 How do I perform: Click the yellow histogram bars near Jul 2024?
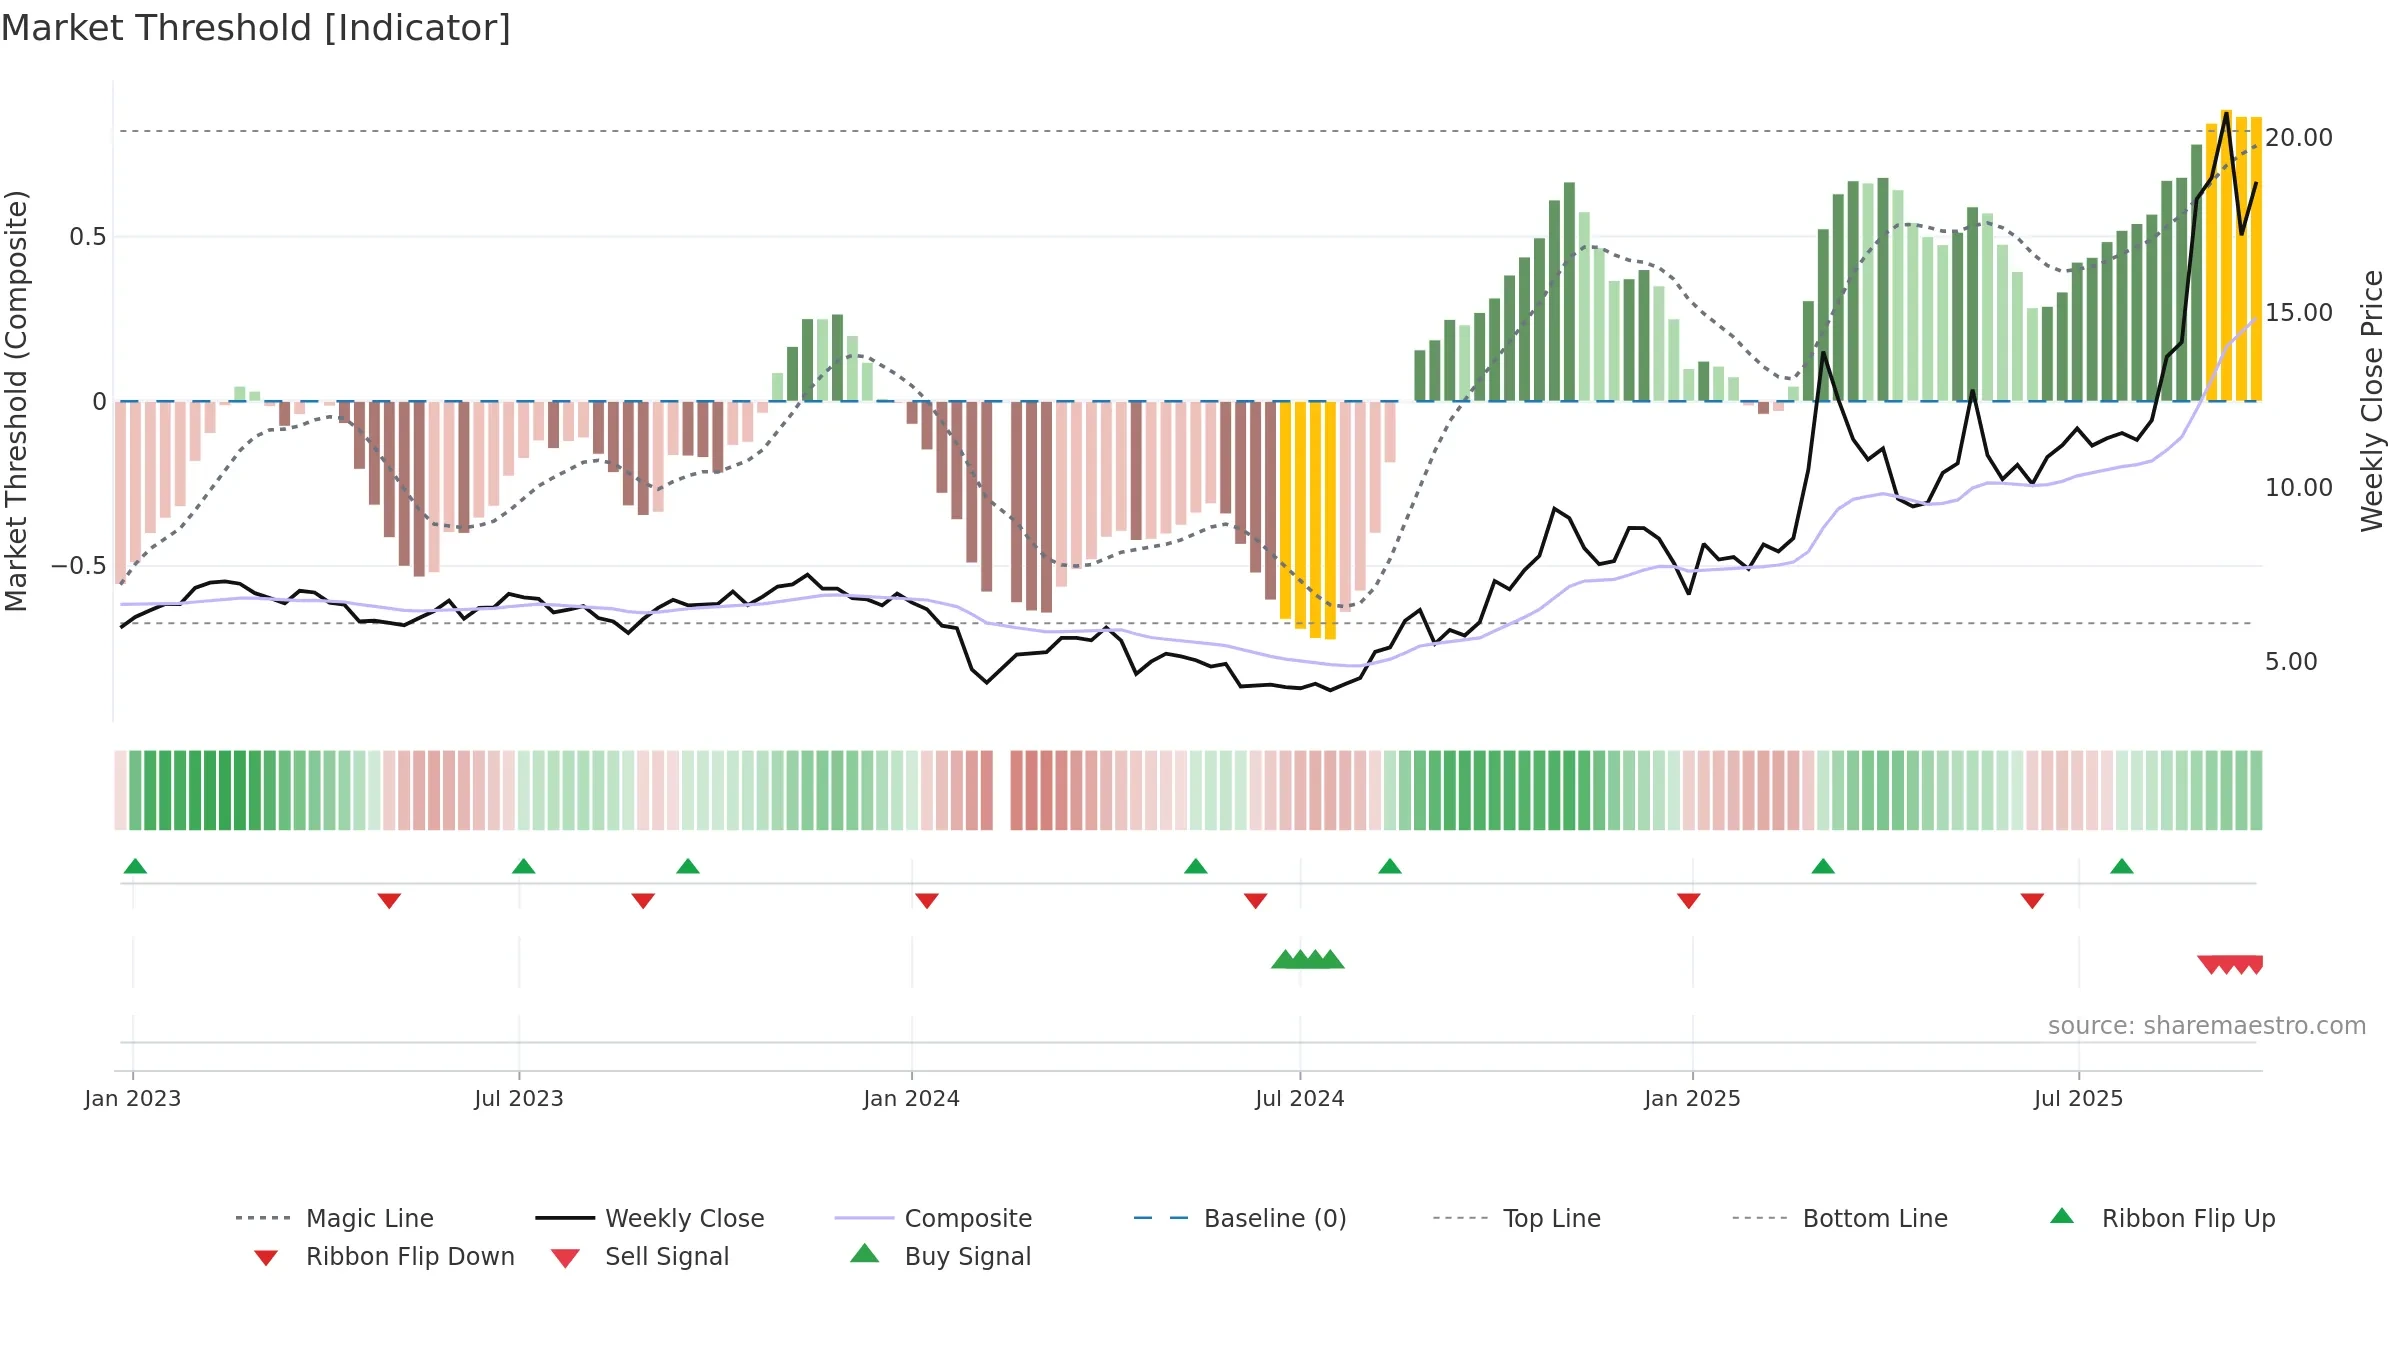tap(1308, 520)
